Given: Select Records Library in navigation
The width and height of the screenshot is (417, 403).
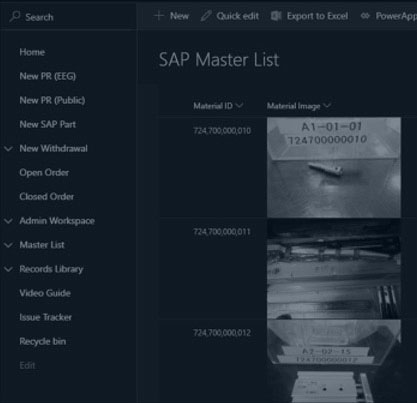Looking at the screenshot, I should pyautogui.click(x=51, y=269).
